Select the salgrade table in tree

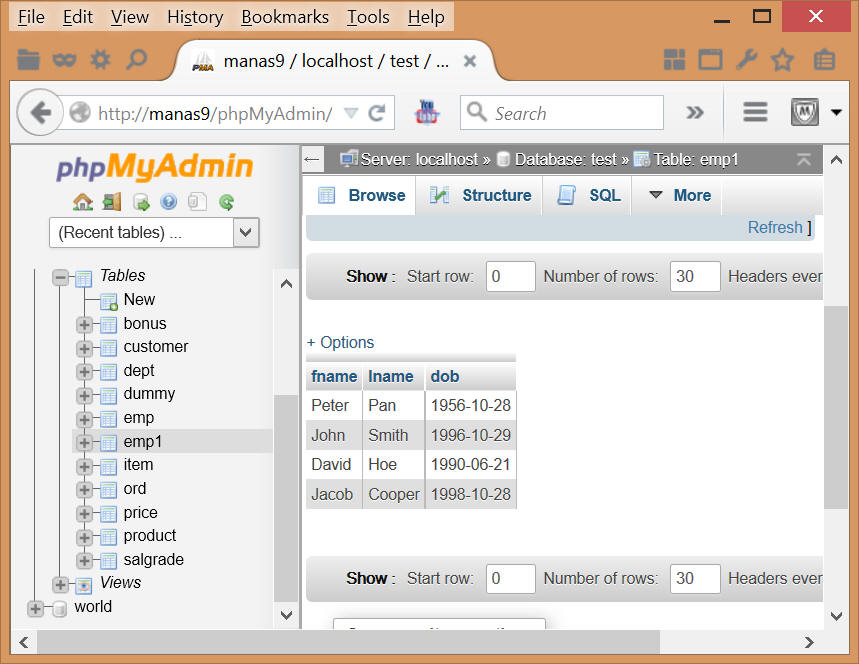pyautogui.click(x=153, y=559)
